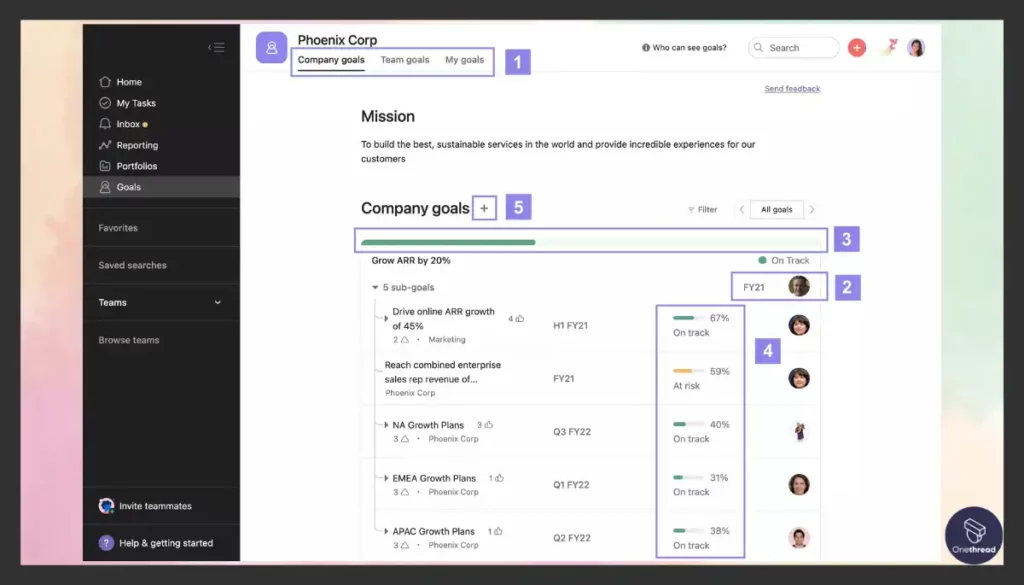Open Saved searches in sidebar

point(133,265)
